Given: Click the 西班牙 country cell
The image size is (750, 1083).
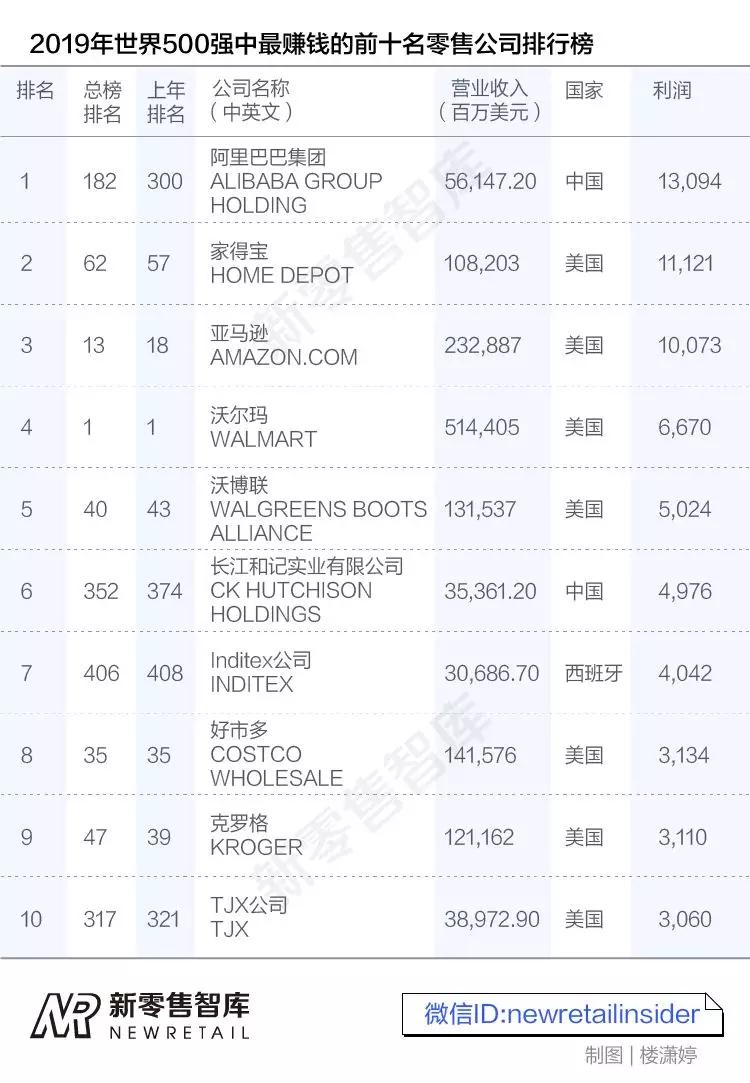Looking at the screenshot, I should point(593,673).
